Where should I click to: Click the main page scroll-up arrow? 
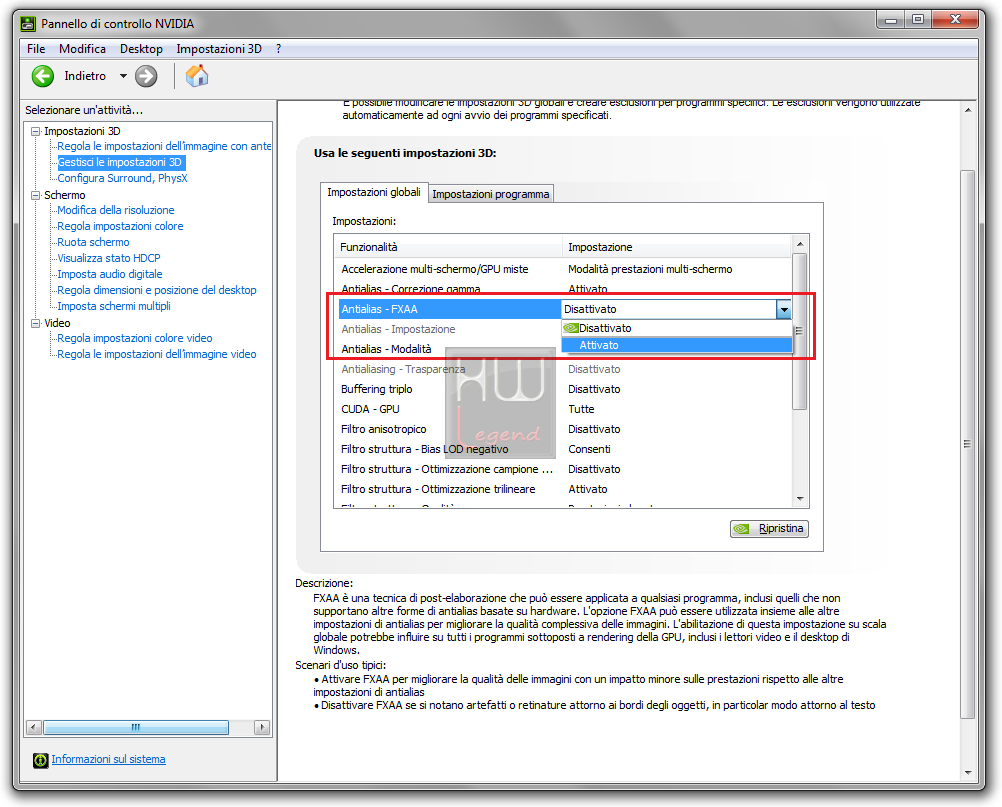coord(968,110)
